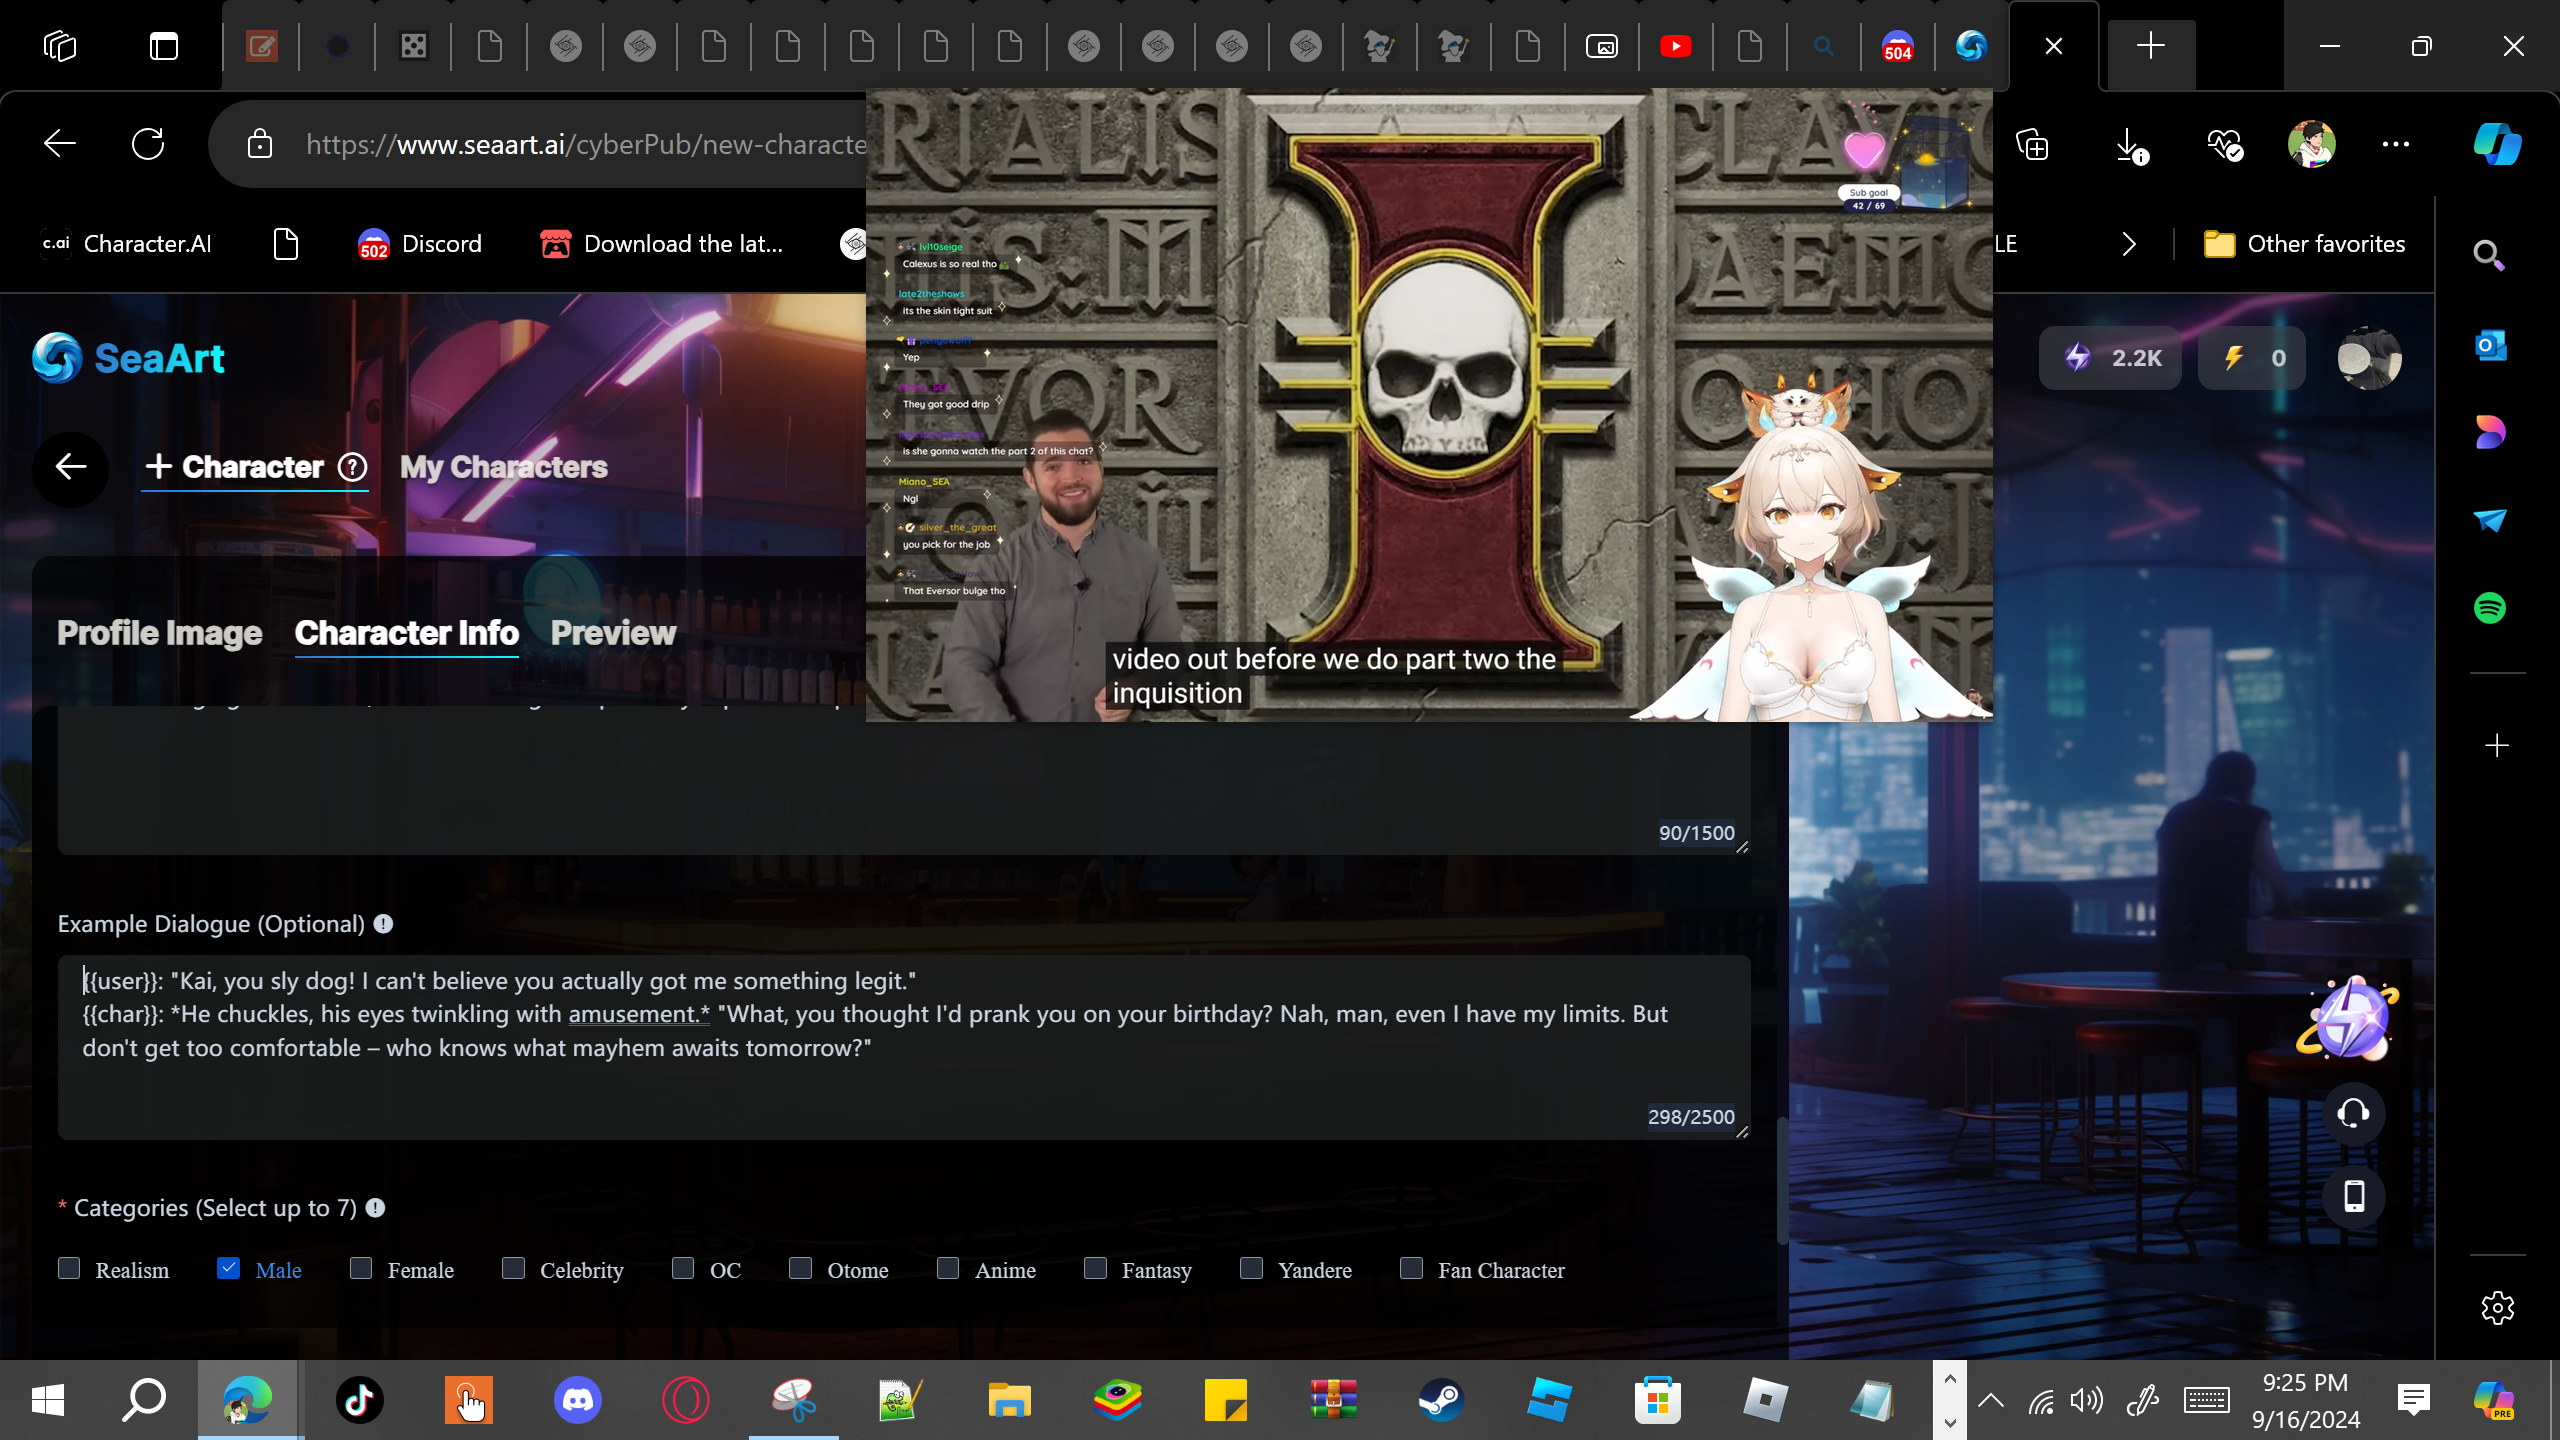Image resolution: width=2560 pixels, height=1440 pixels.
Task: Add a new sidebar app
Action: tap(2497, 746)
